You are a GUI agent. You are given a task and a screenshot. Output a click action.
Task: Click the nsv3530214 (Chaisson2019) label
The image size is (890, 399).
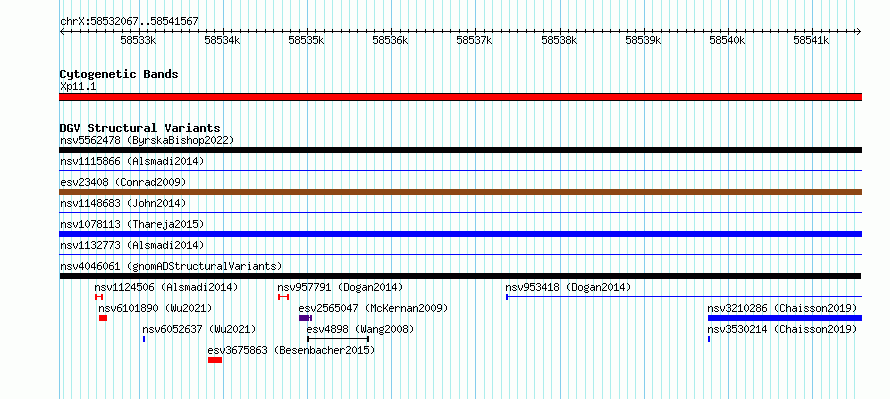(782, 329)
